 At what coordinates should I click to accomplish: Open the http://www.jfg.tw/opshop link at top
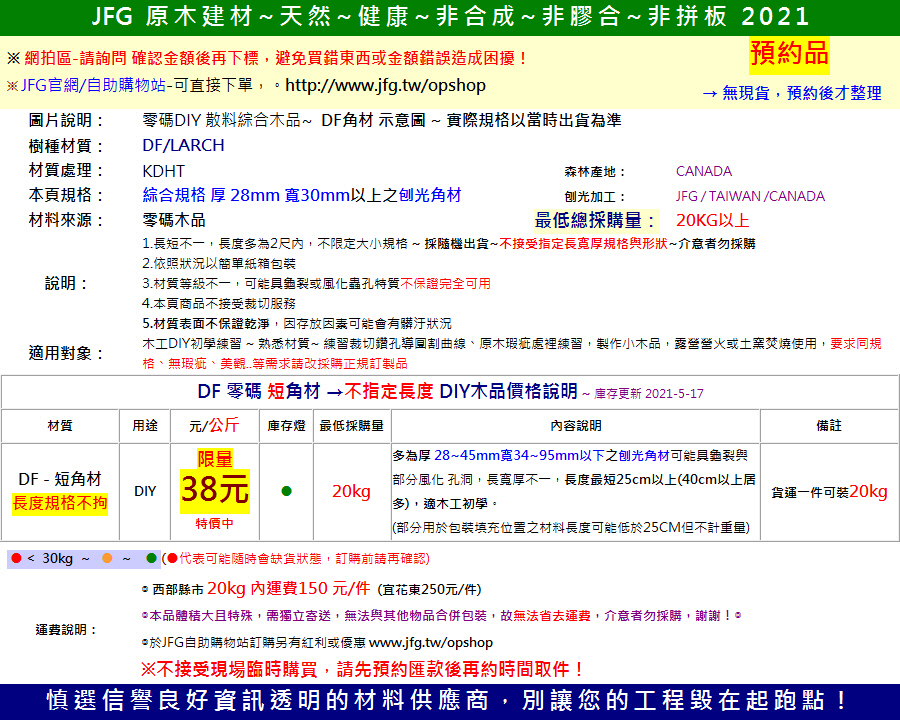385,86
